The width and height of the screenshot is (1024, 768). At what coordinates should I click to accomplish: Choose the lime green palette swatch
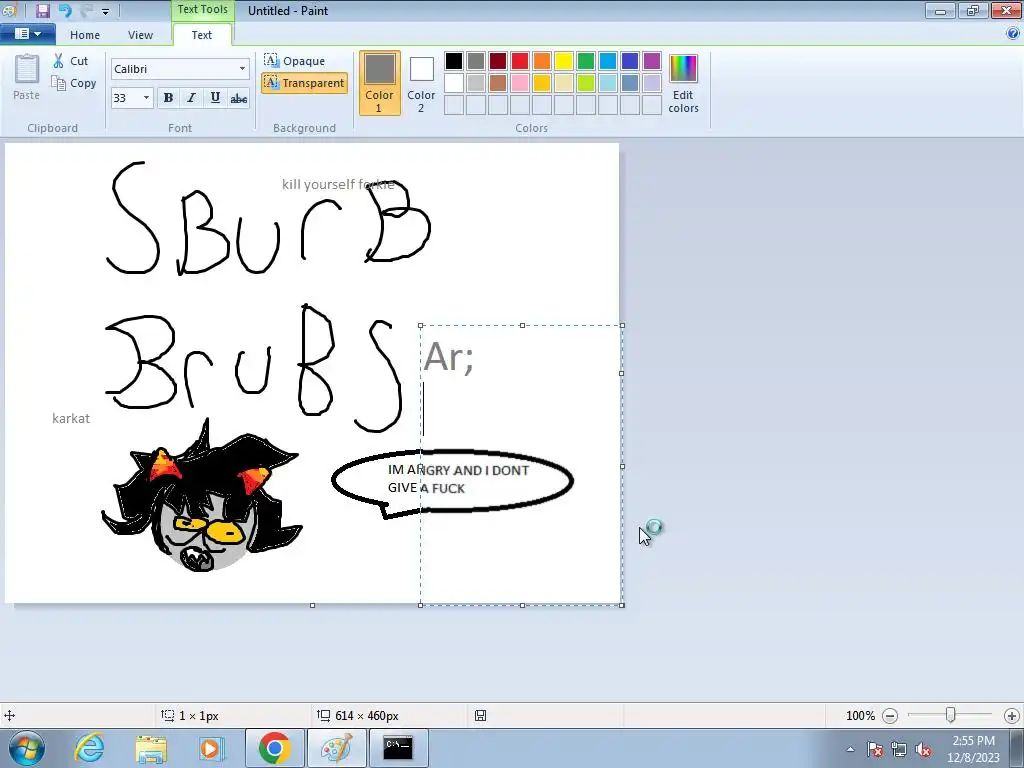pyautogui.click(x=586, y=83)
